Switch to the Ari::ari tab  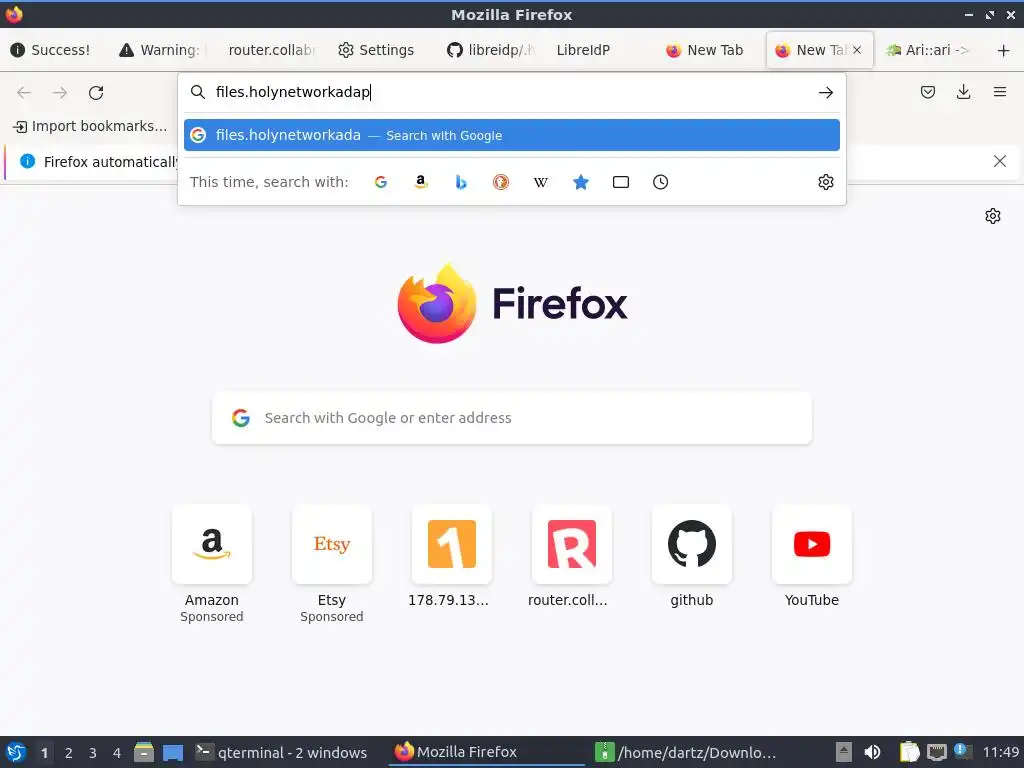[927, 50]
